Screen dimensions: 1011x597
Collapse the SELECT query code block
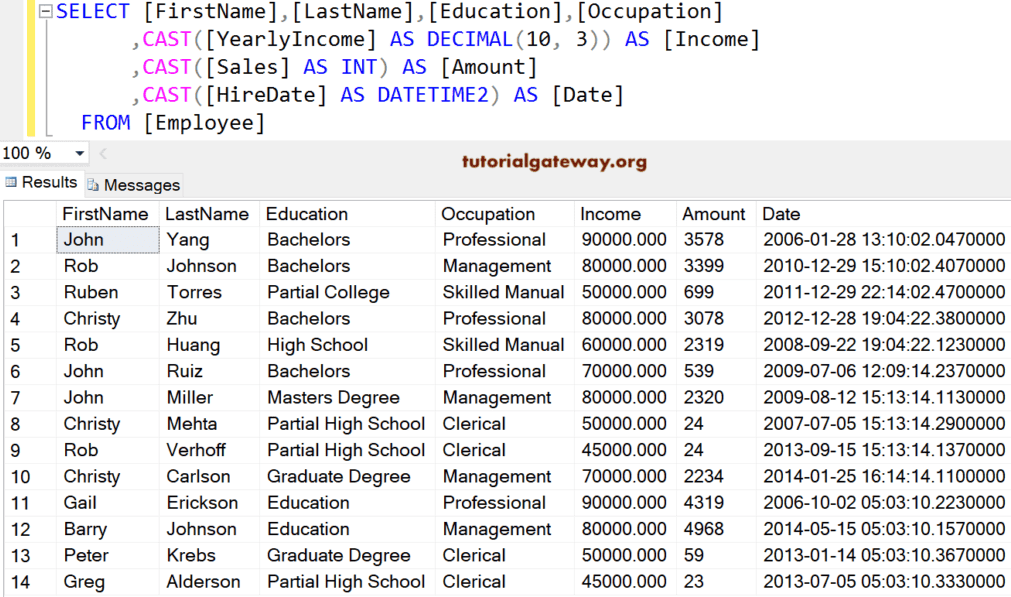[x=44, y=12]
